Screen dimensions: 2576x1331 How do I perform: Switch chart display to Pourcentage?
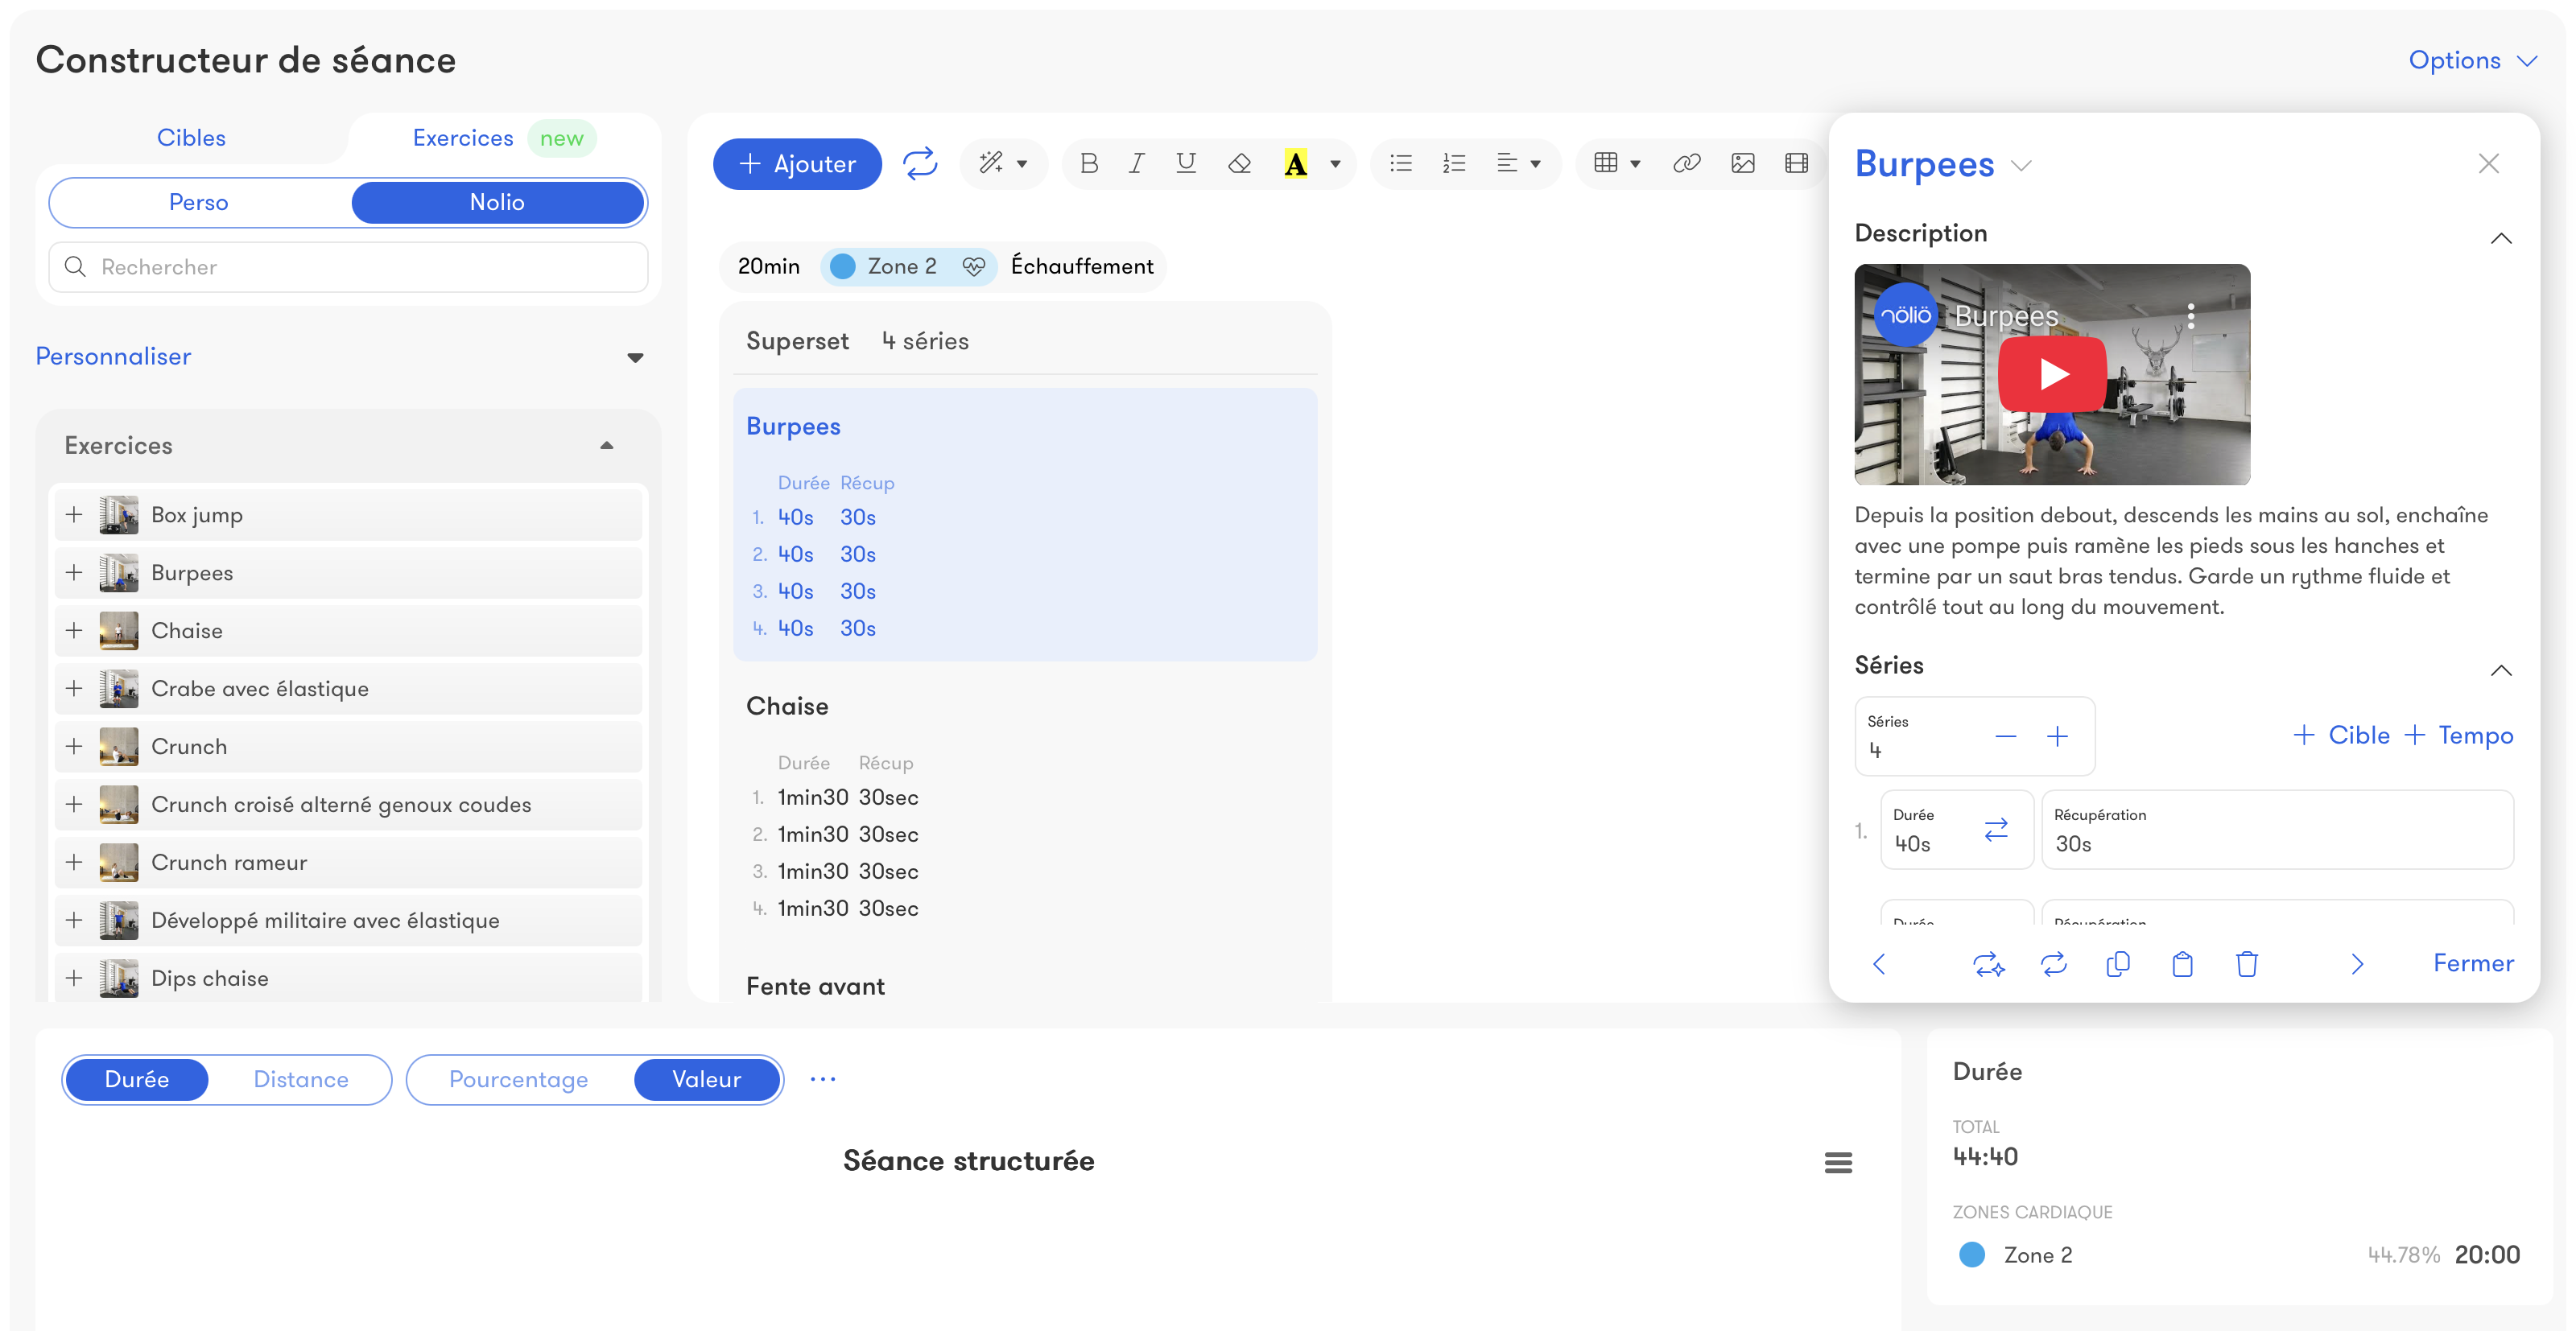pos(518,1079)
